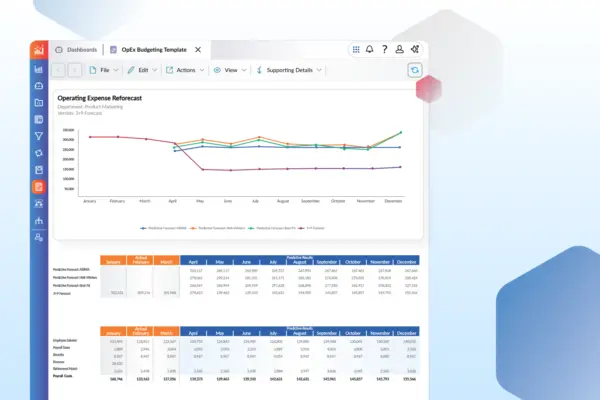
Task: Click the desk workstation icon in sidebar
Action: coord(39,204)
